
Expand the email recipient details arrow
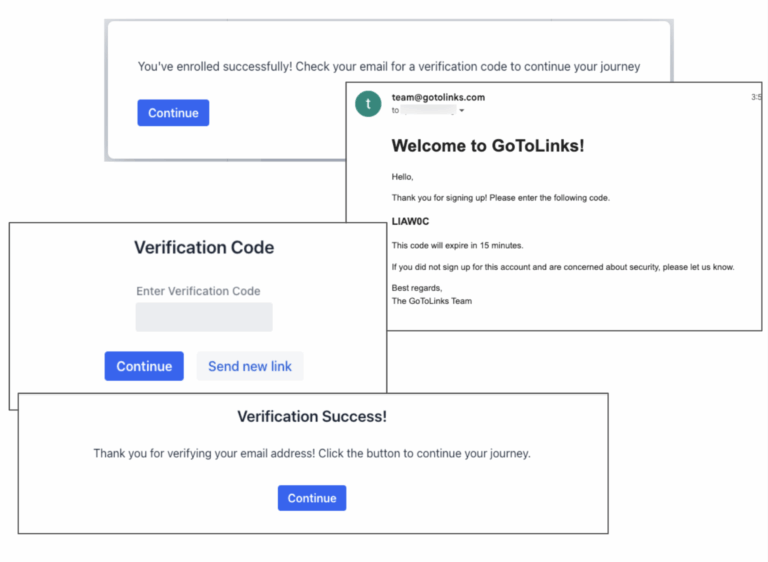pyautogui.click(x=462, y=110)
